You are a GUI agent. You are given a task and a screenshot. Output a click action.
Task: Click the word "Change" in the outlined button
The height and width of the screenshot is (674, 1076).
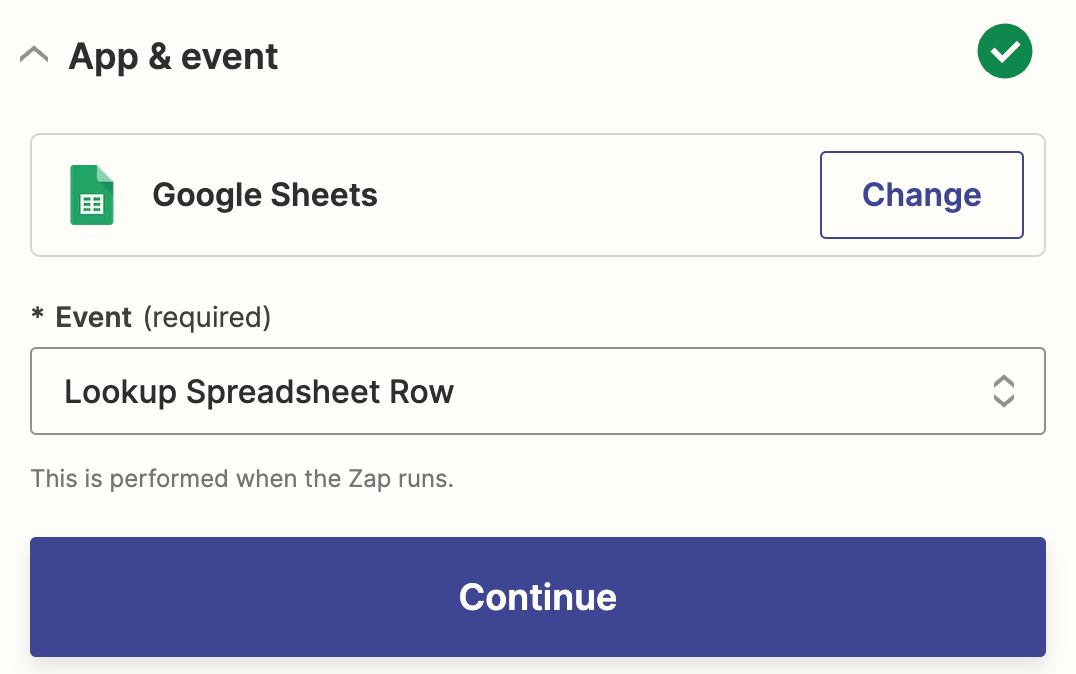pos(921,195)
